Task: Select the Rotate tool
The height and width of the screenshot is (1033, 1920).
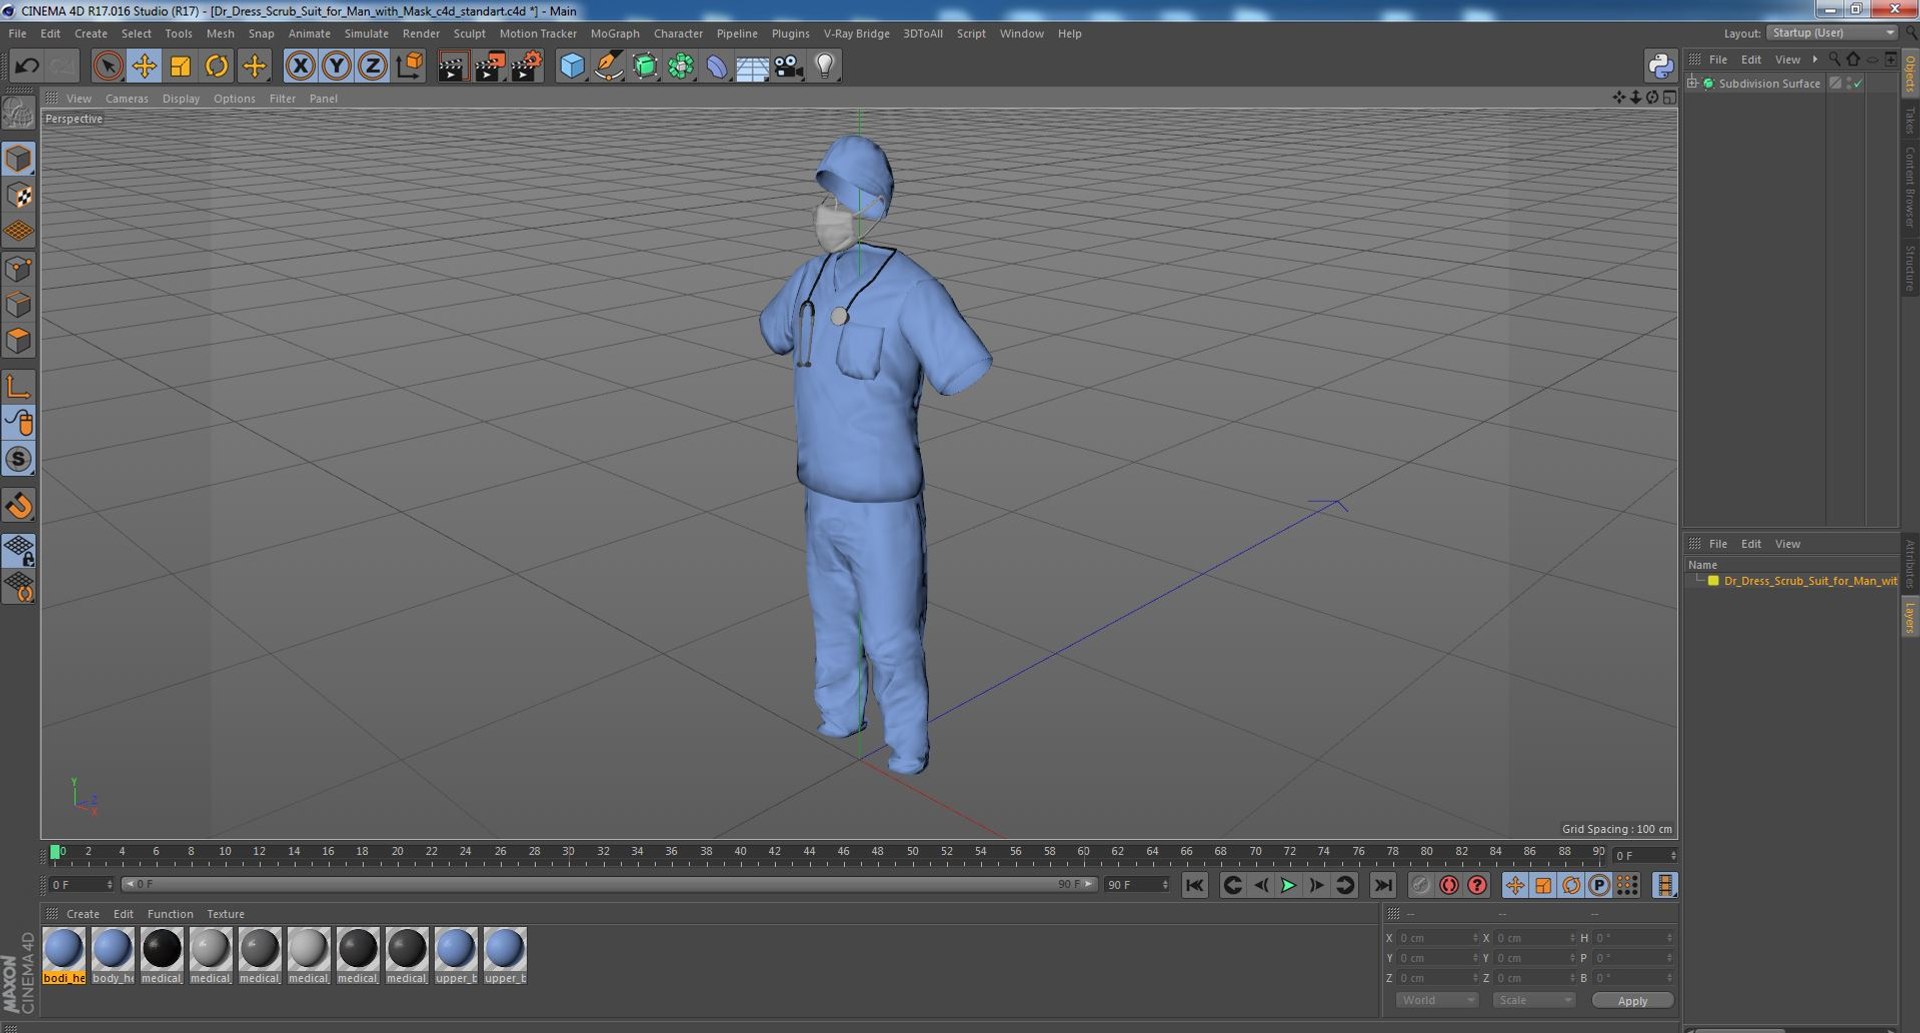Action: coord(216,66)
